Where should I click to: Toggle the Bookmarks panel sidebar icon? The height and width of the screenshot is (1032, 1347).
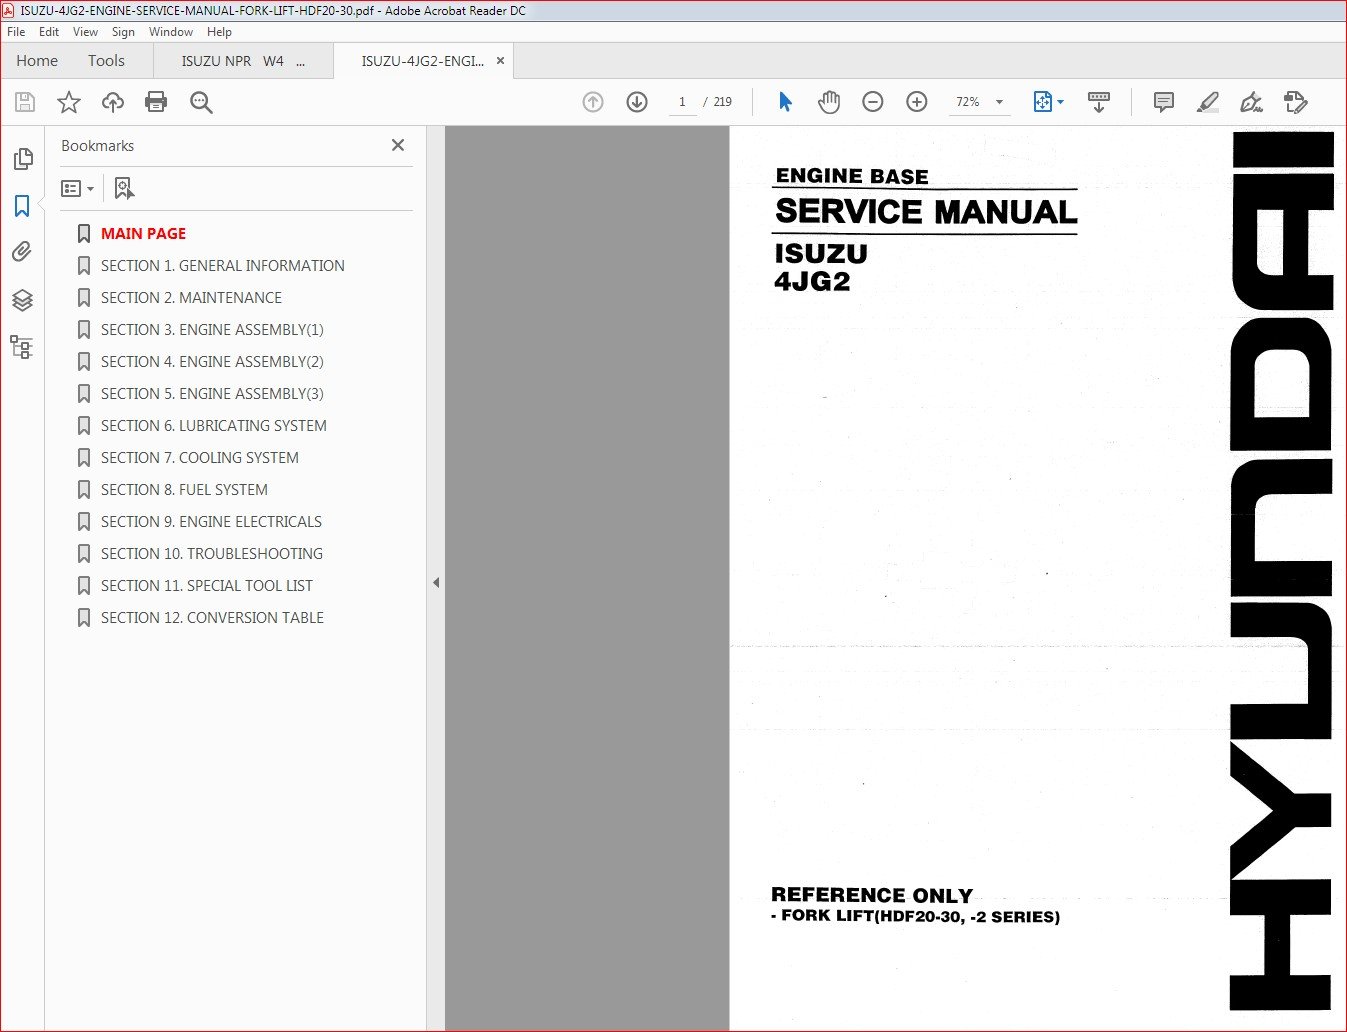(22, 206)
